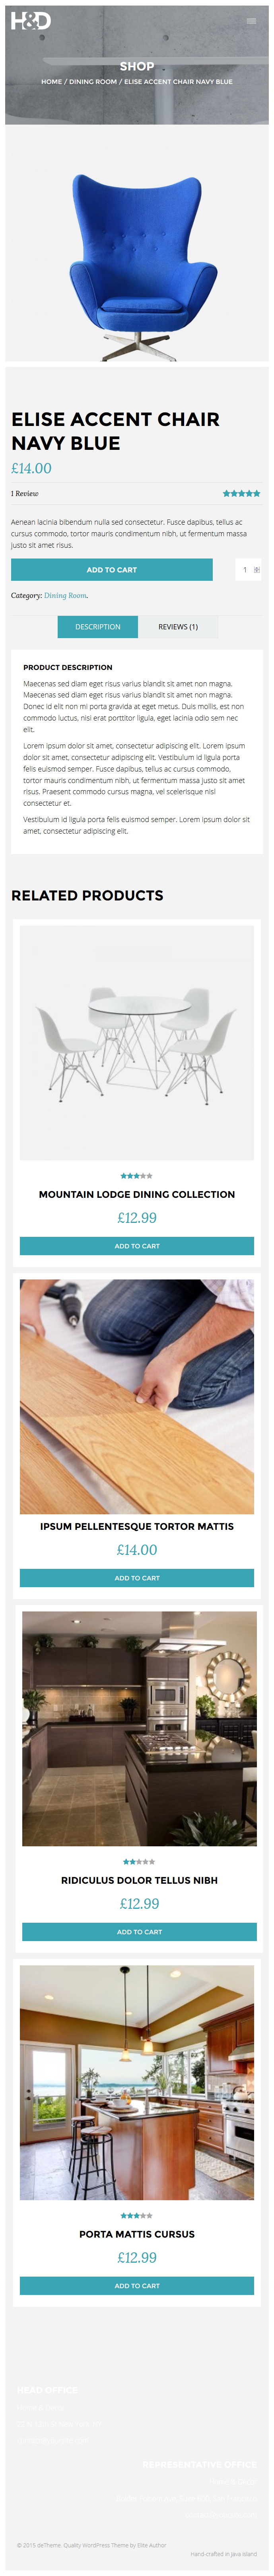Add Ipsum Pellentesque Tortor Mattis to cart
Screen dimensions: 274x2576
click(x=137, y=1578)
